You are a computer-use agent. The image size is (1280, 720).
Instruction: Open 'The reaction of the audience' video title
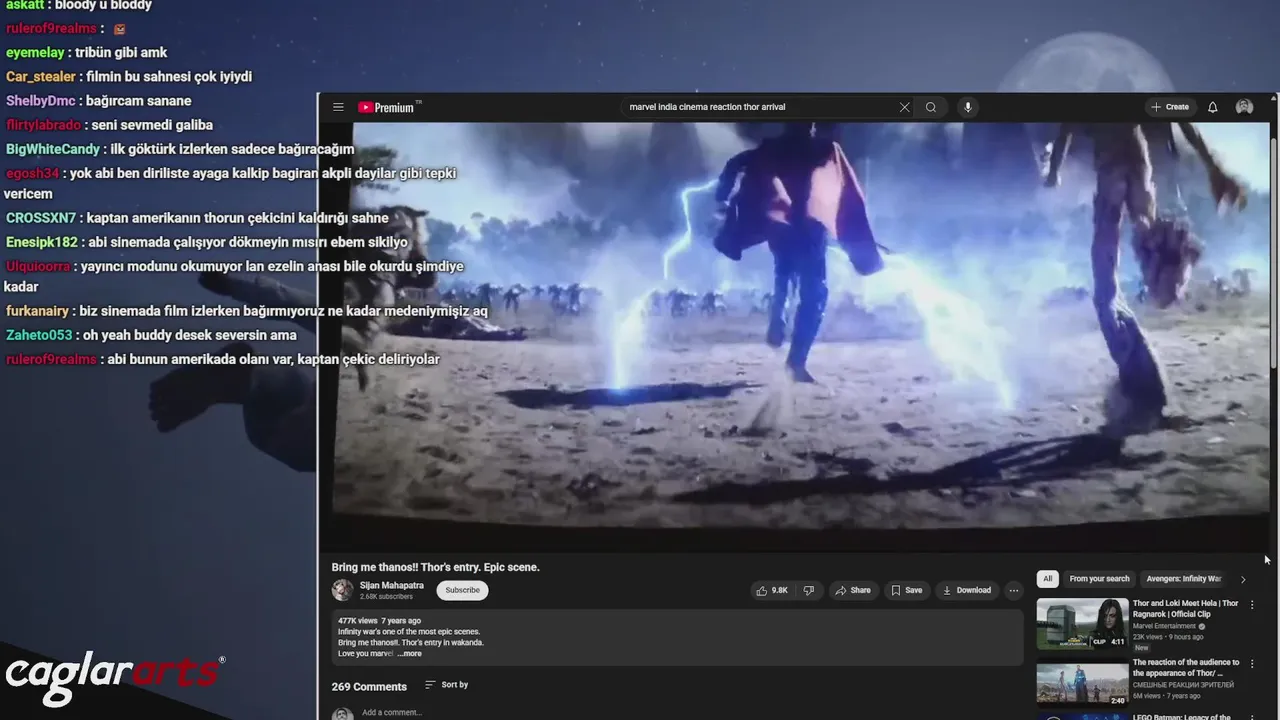click(x=1186, y=667)
